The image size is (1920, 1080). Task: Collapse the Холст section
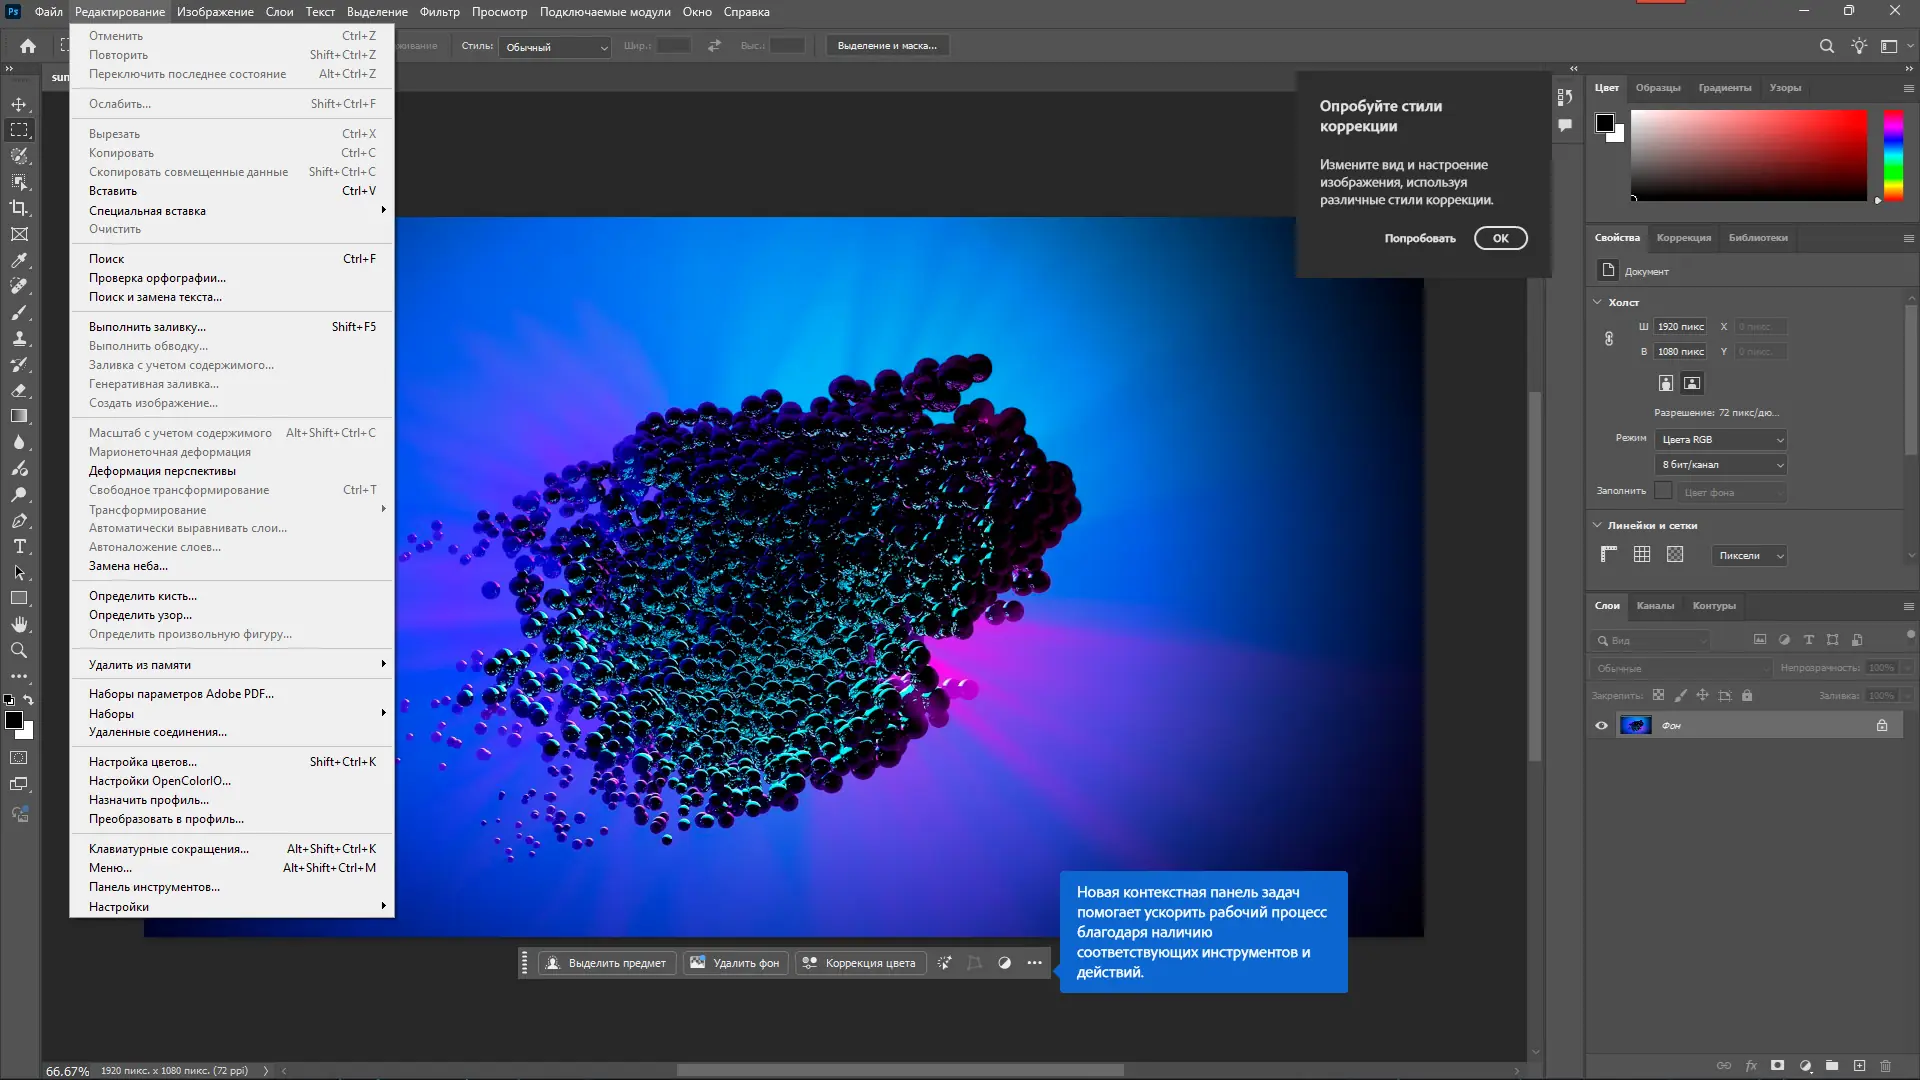1597,302
